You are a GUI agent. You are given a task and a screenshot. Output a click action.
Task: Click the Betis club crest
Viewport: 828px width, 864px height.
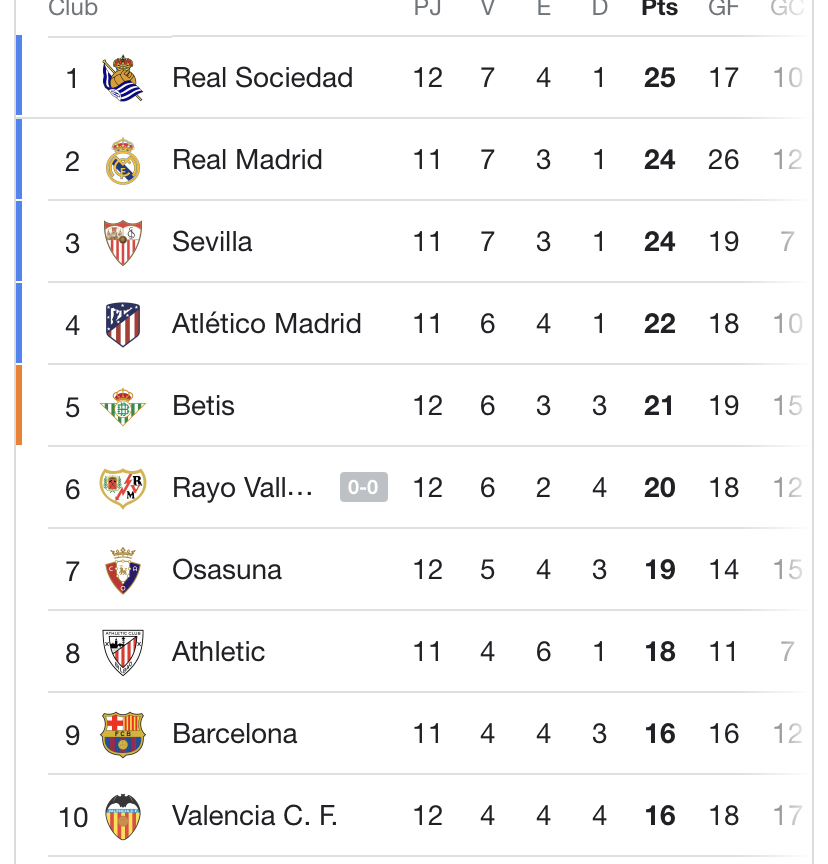click(x=122, y=407)
